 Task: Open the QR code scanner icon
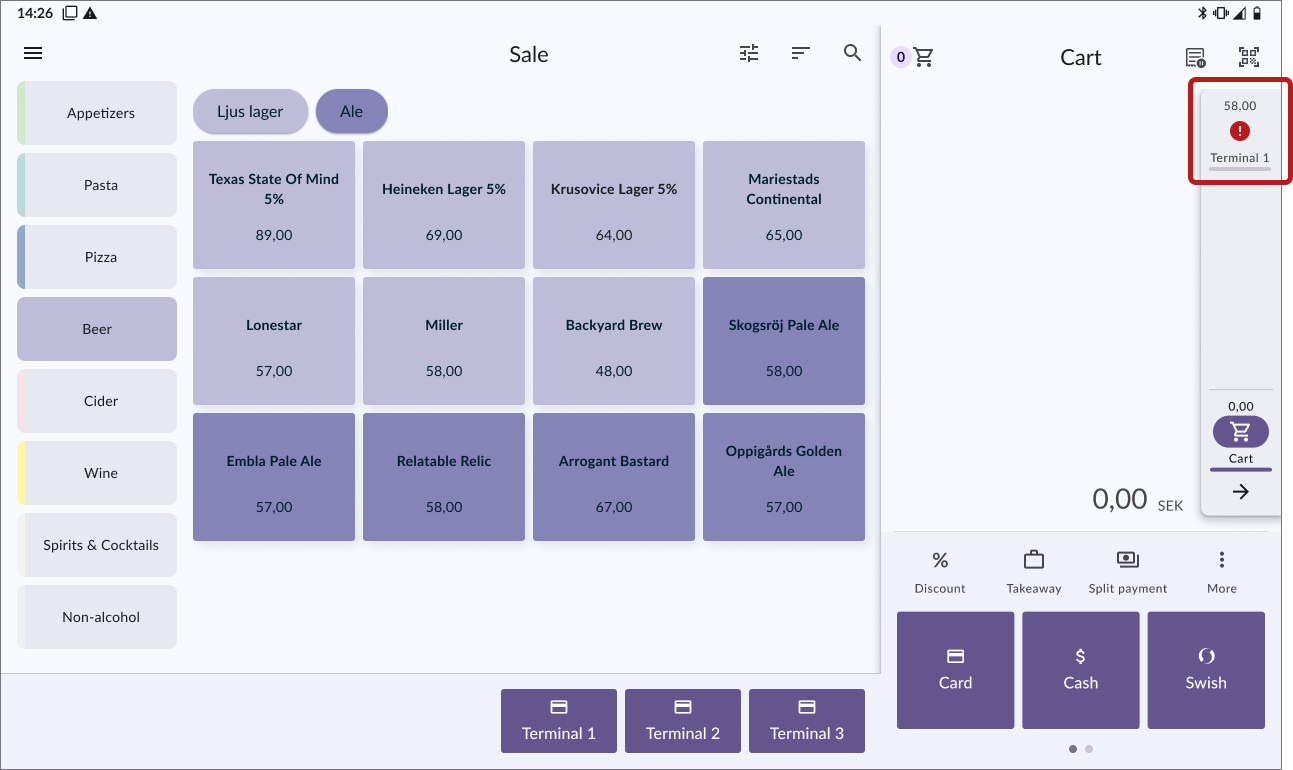coord(1249,57)
